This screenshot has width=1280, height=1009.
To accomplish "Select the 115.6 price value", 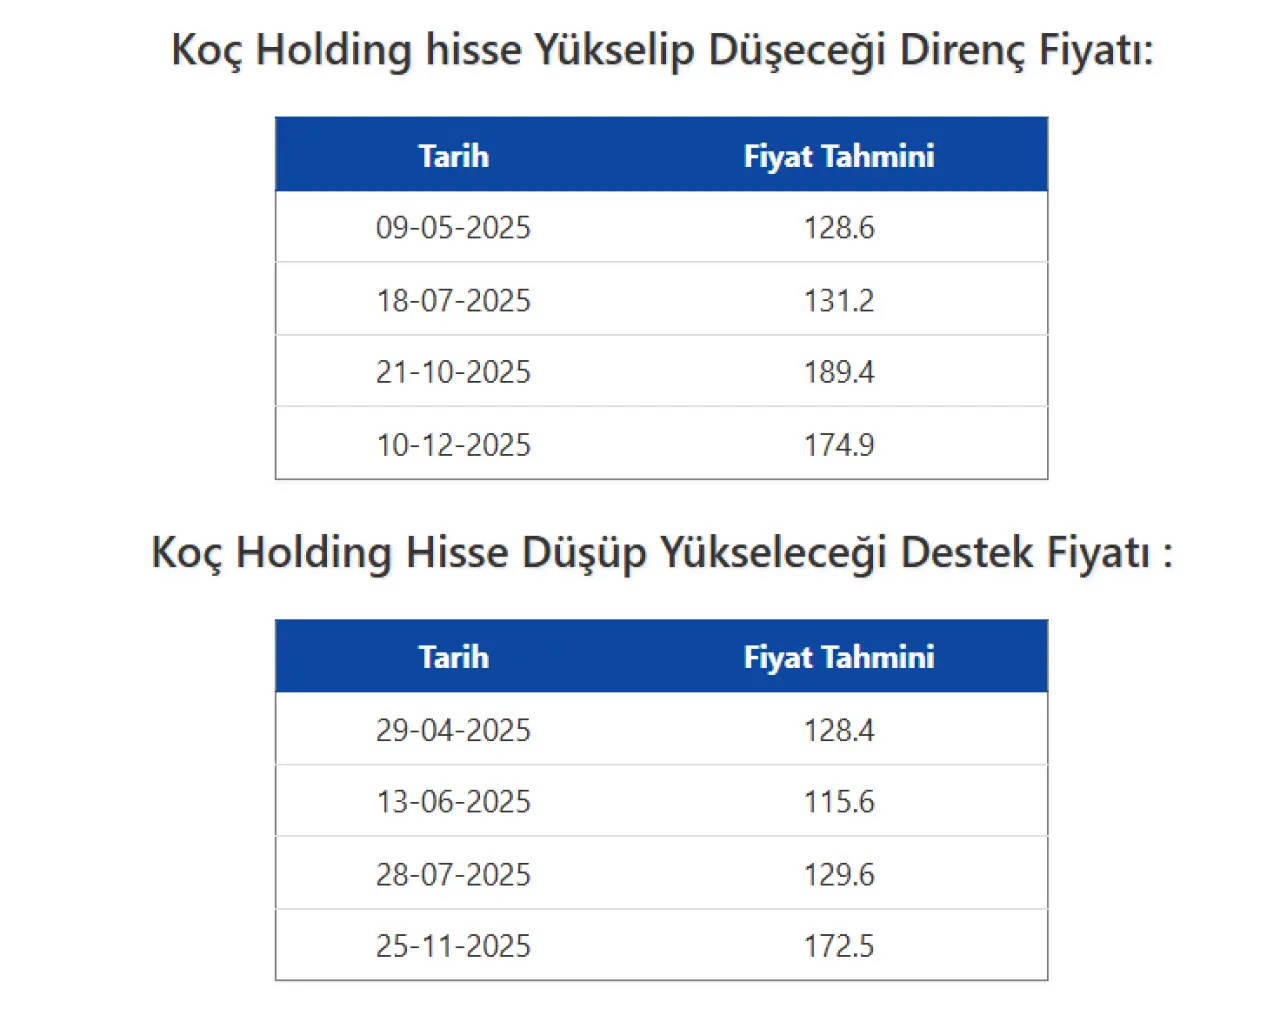I will 839,801.
